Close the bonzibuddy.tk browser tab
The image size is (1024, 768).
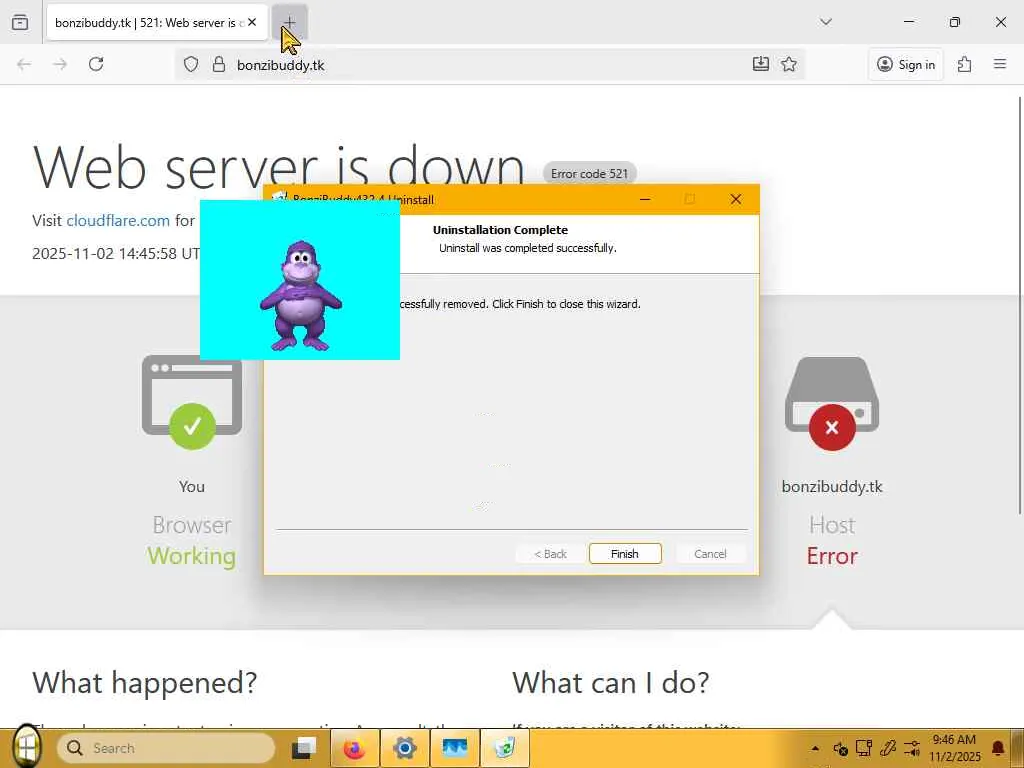pos(252,22)
